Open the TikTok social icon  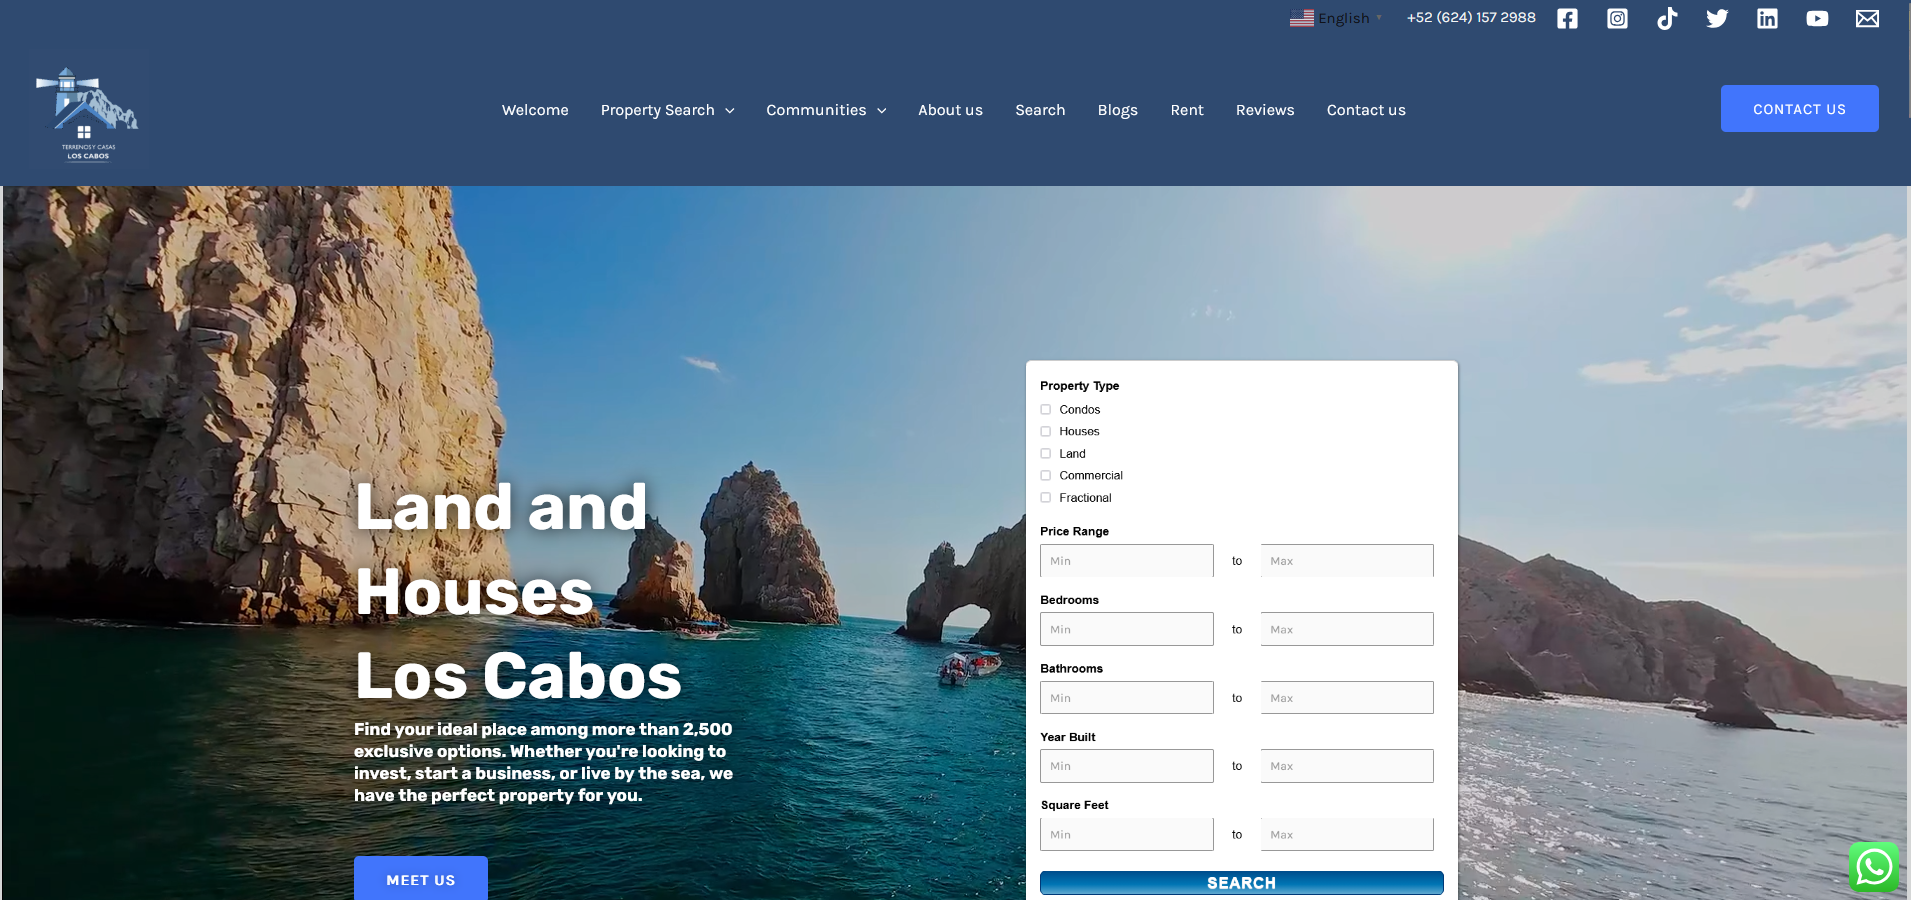pyautogui.click(x=1667, y=19)
